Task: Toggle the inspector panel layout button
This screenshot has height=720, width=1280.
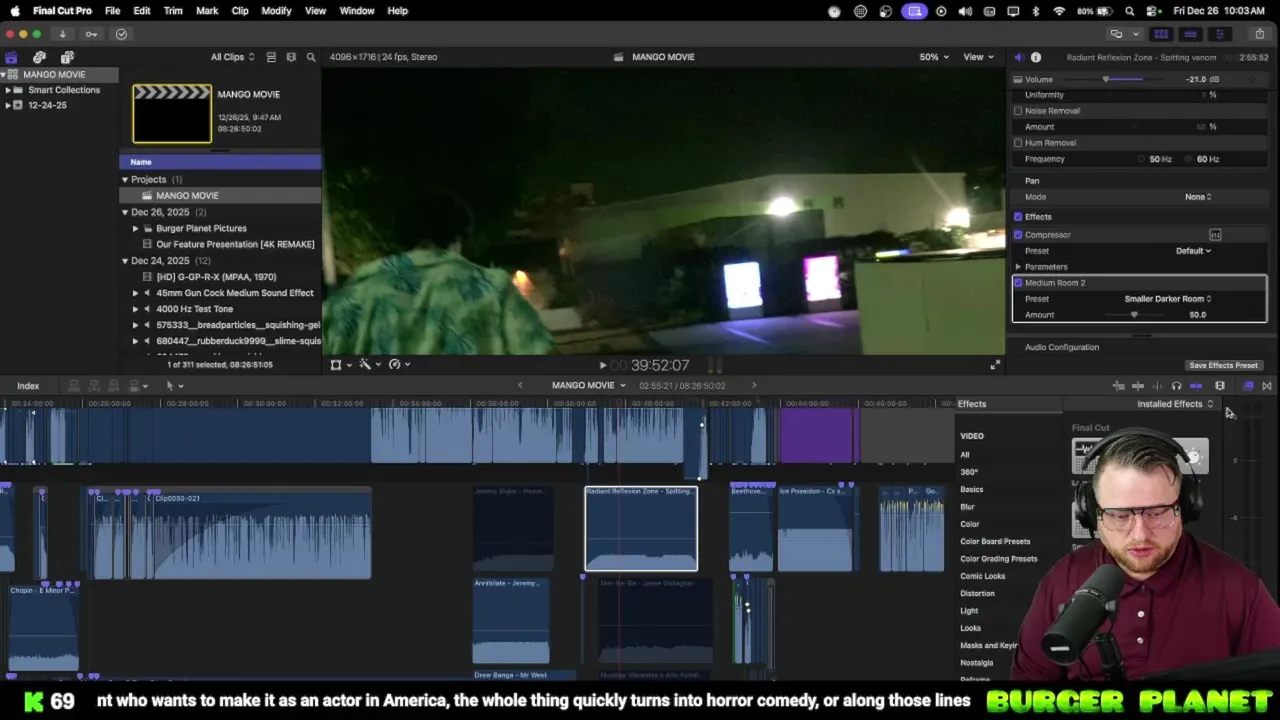Action: click(1219, 34)
